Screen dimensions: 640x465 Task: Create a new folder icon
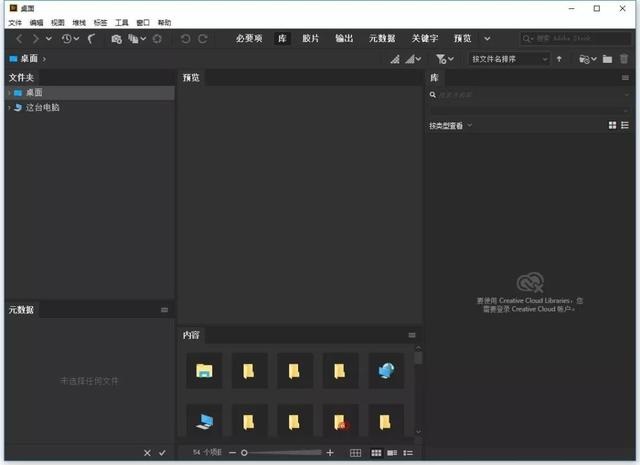(x=607, y=59)
